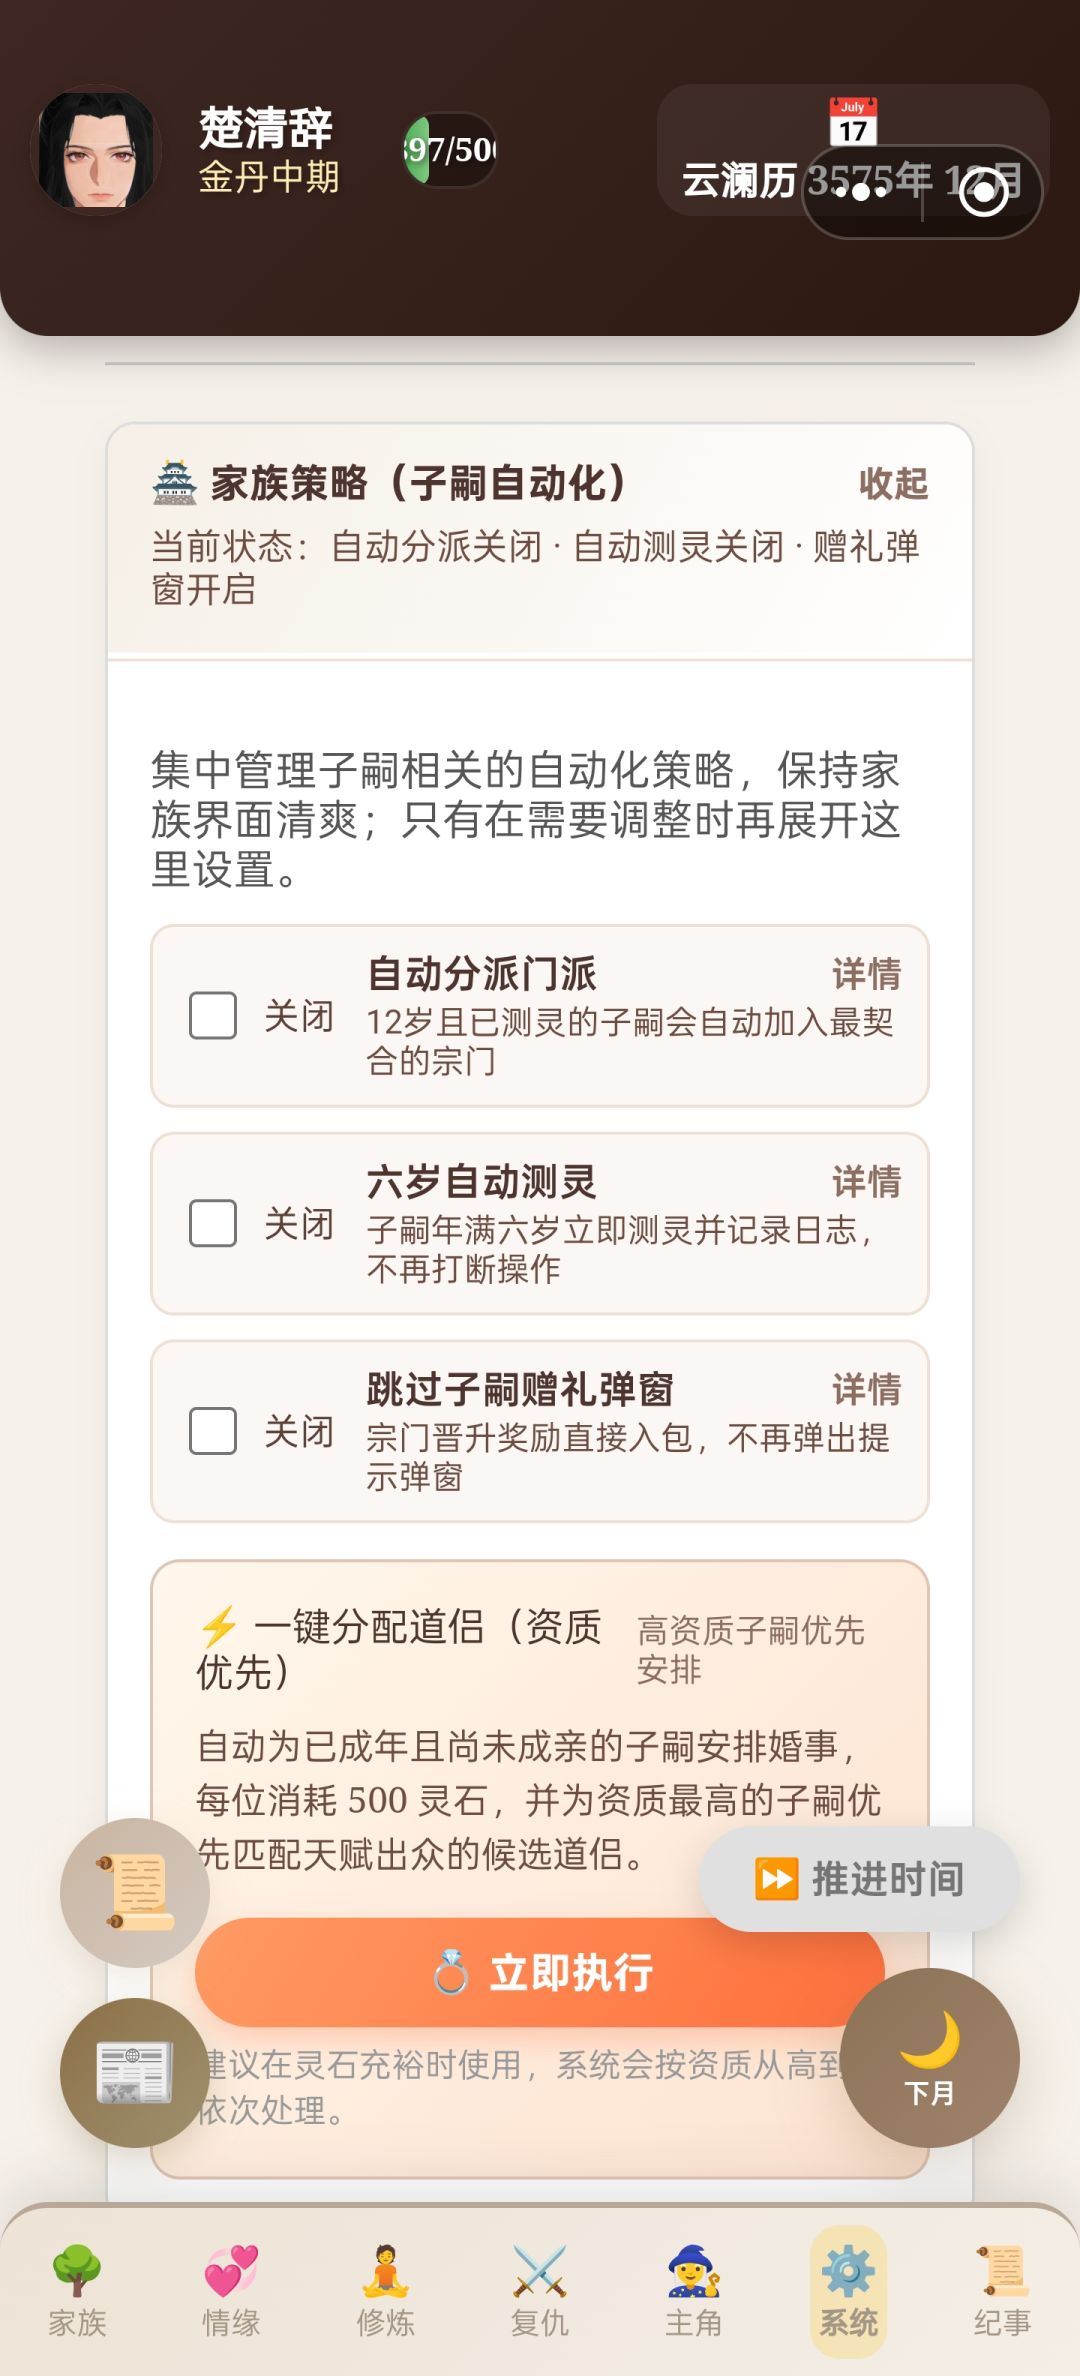Click the 推进时间 button

[859, 1880]
